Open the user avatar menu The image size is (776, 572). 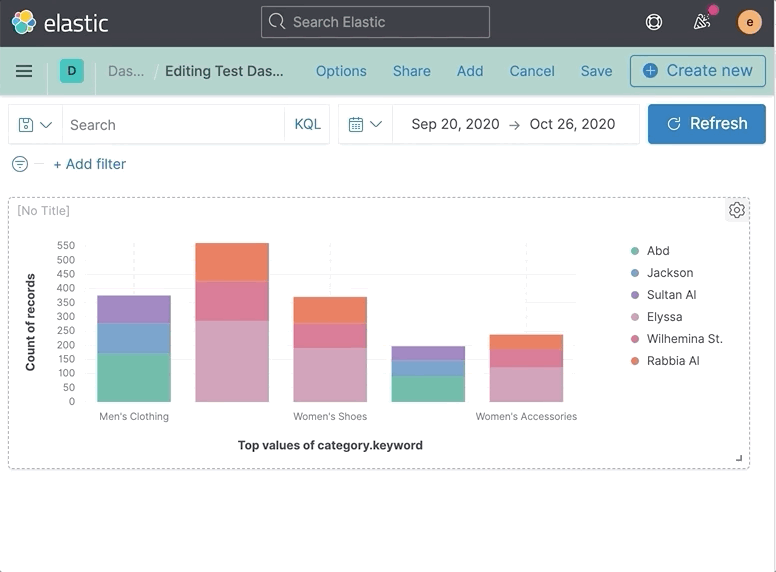click(x=749, y=22)
